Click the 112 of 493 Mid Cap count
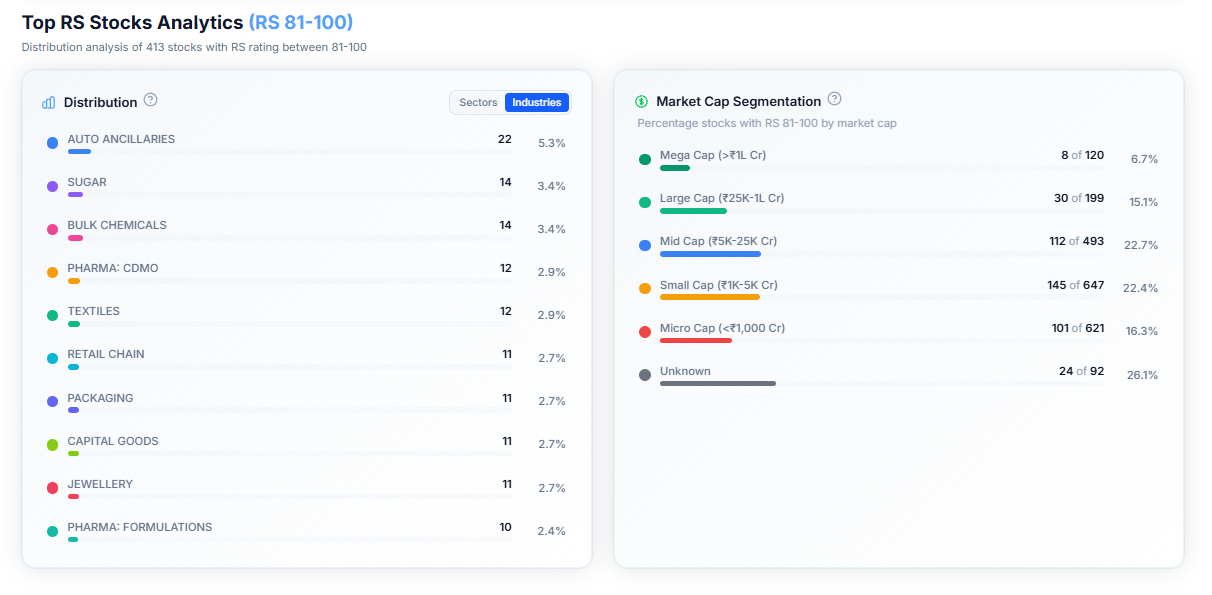This screenshot has height=595, width=1212. click(1077, 241)
